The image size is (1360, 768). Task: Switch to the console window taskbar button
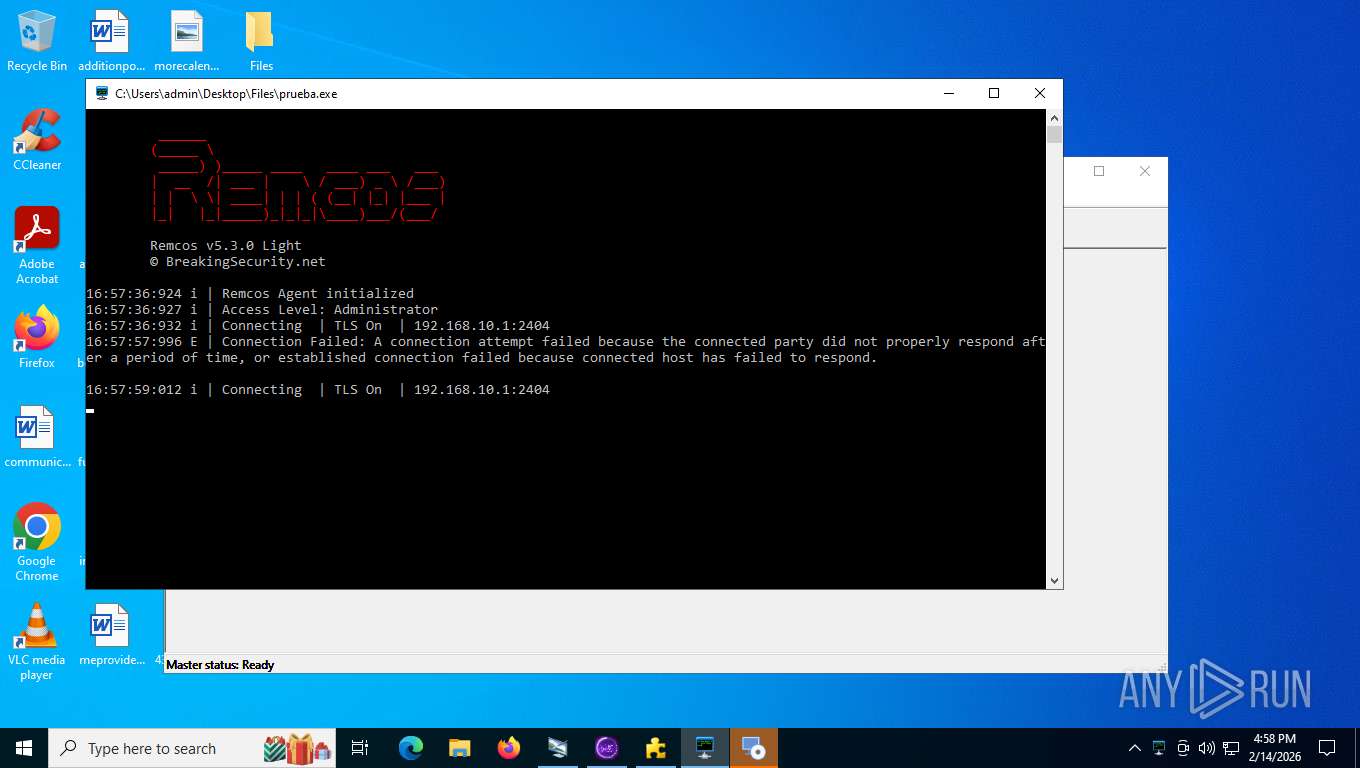(x=705, y=748)
